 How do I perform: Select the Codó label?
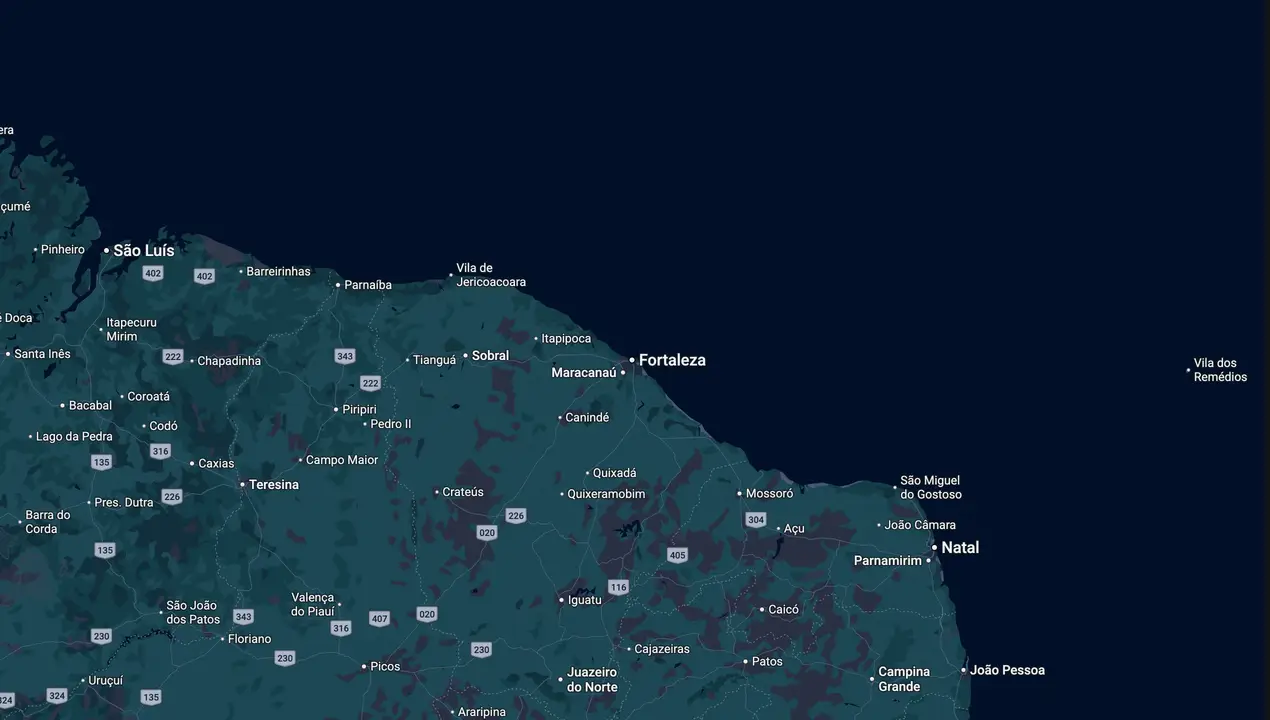click(x=163, y=426)
